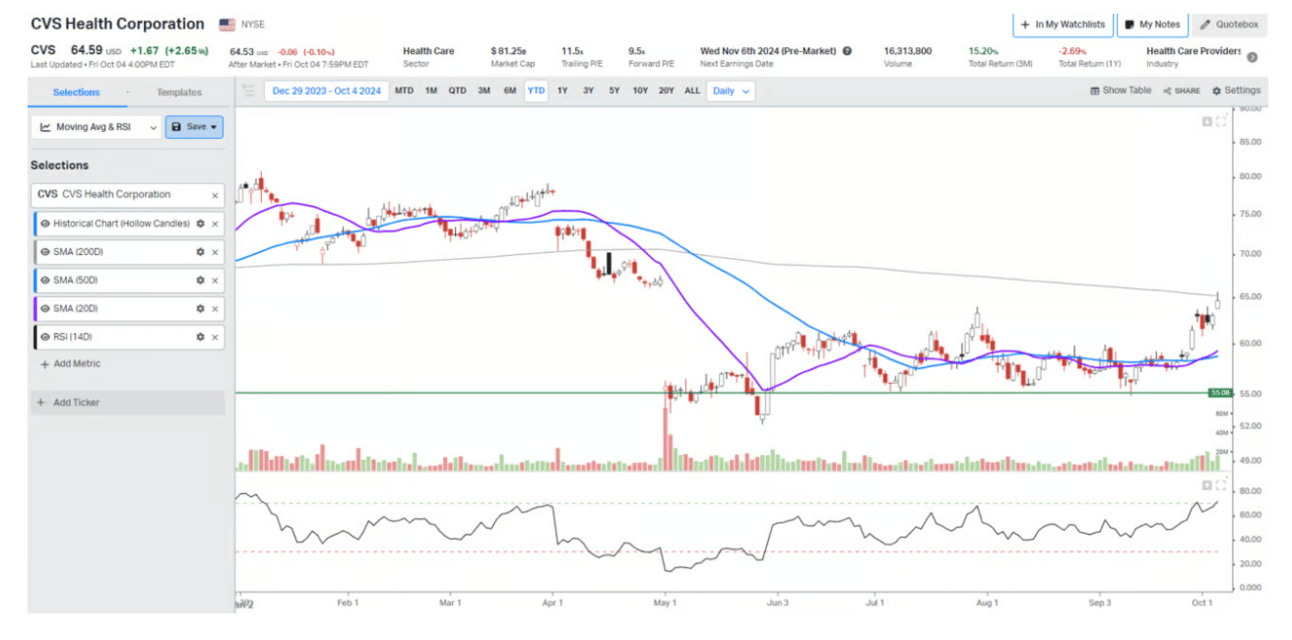This screenshot has height=640, width=1292.
Task: Hide the SMA (200D) series
Action: pos(45,252)
